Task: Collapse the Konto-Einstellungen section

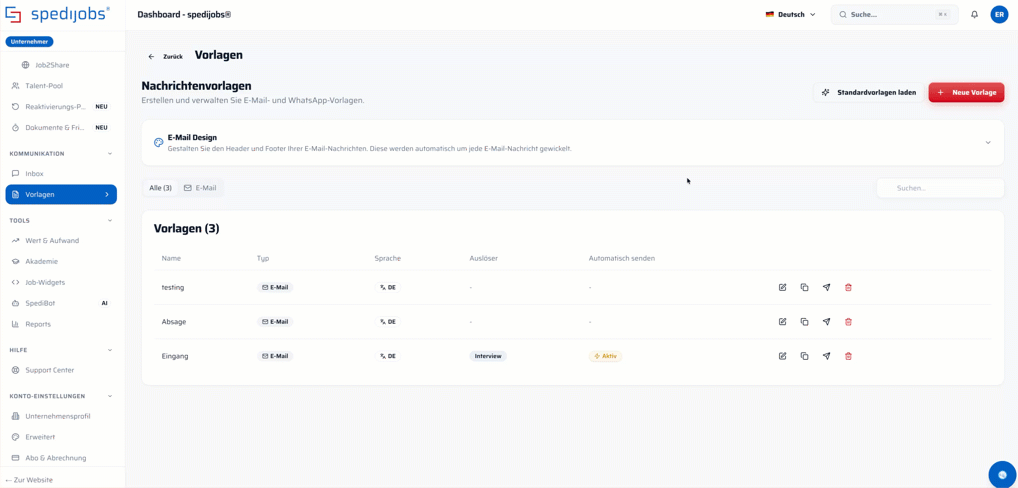Action: (110, 396)
